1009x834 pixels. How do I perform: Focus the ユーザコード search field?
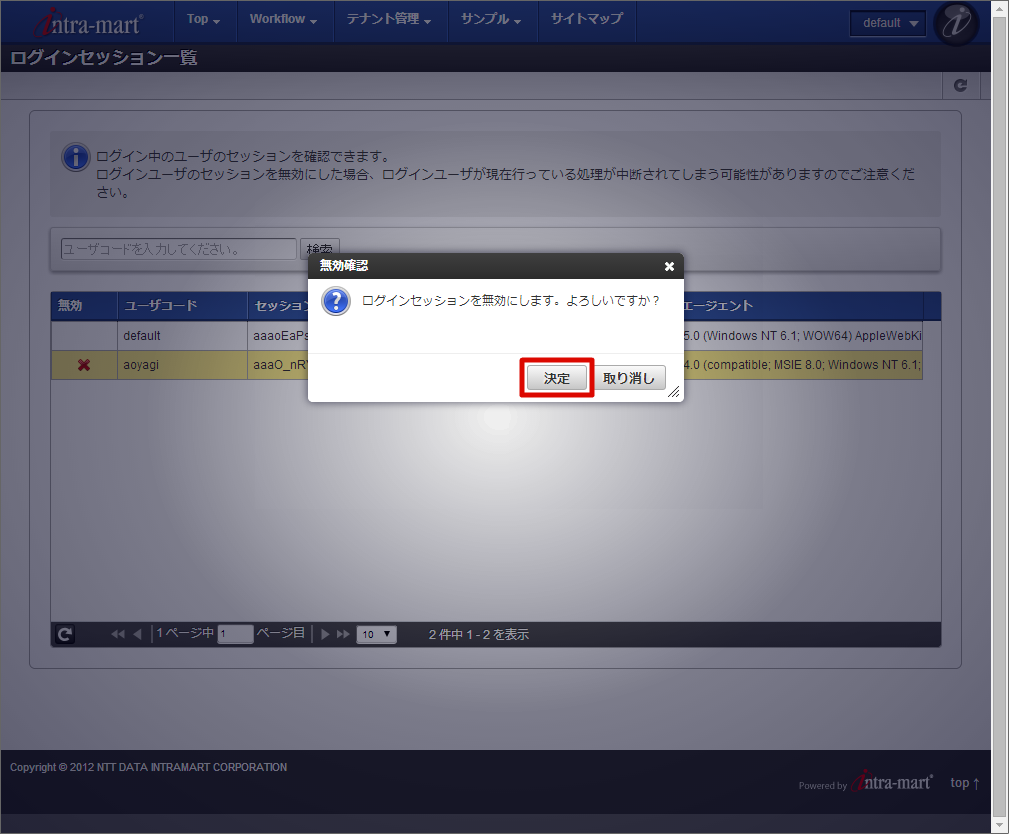click(178, 249)
